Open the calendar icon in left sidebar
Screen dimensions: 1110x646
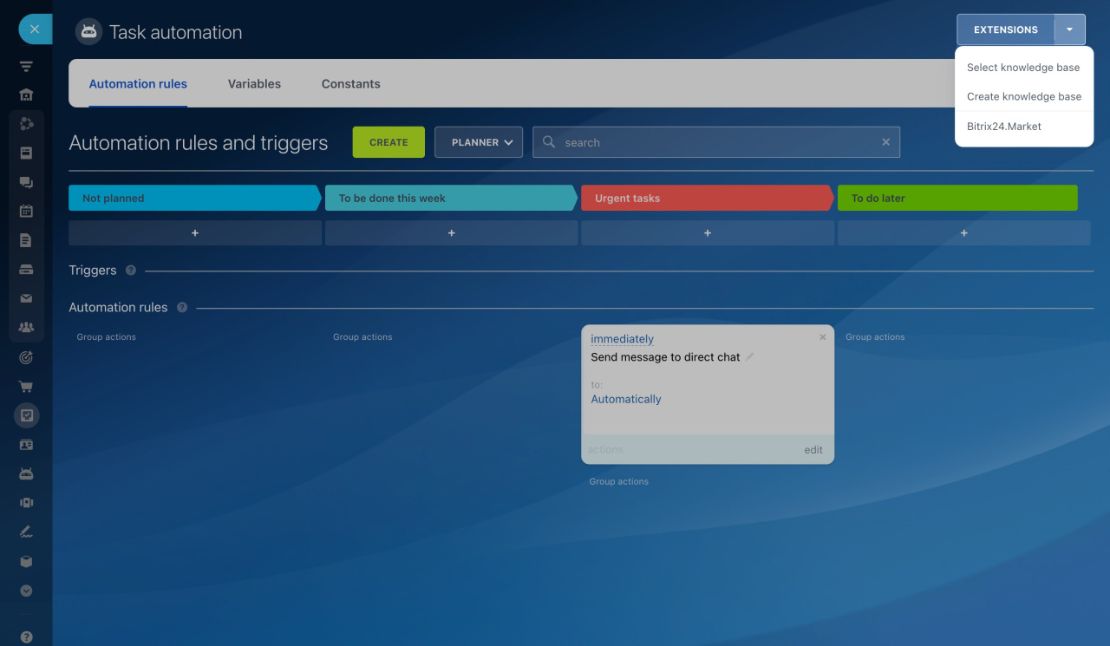click(26, 211)
